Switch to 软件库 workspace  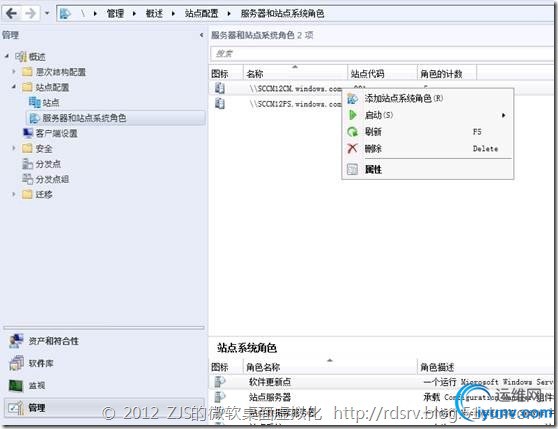coord(104,363)
